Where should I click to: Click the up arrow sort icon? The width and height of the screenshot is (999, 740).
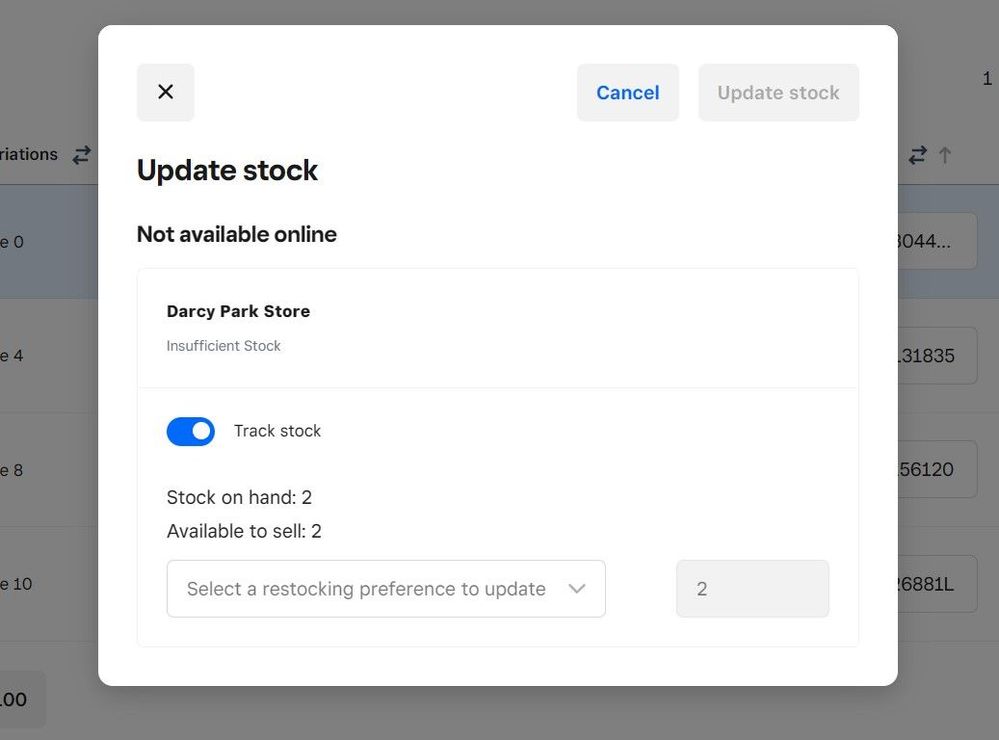tap(945, 155)
